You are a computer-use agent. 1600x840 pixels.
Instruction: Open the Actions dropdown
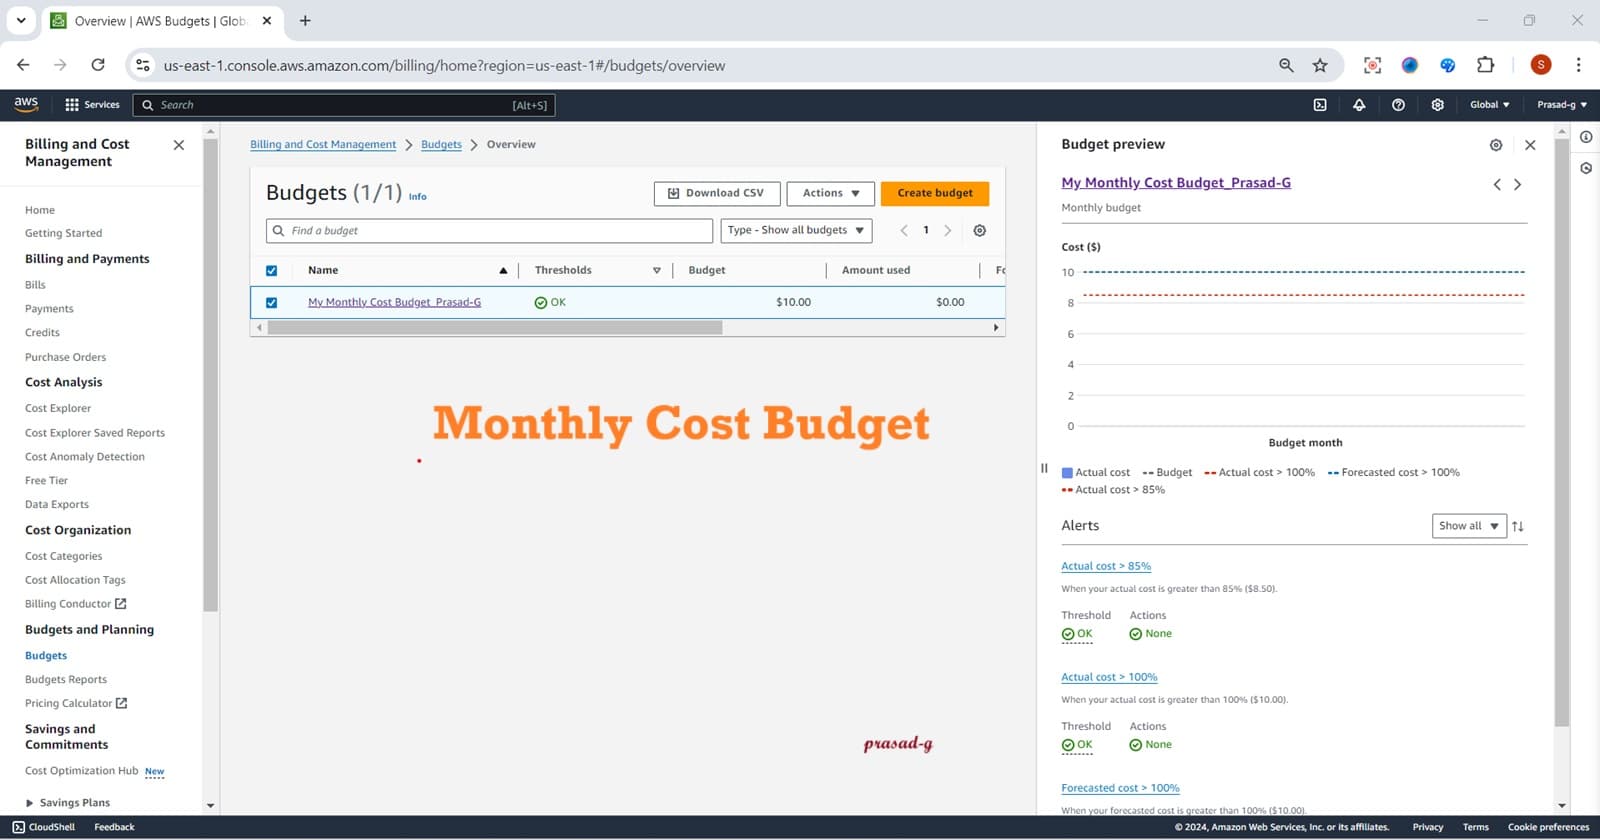[830, 193]
